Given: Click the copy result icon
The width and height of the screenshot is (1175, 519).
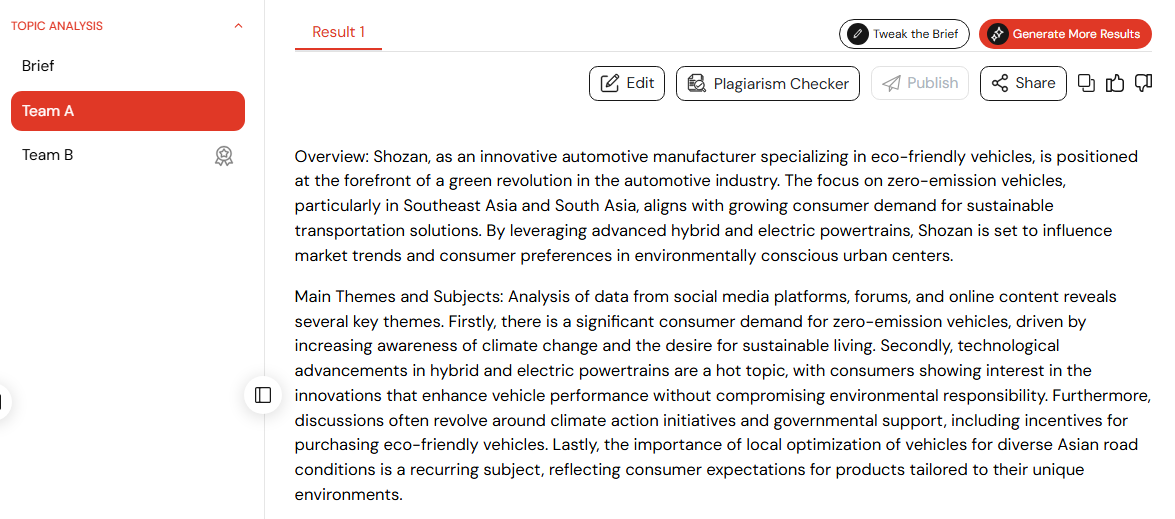Looking at the screenshot, I should click(1086, 83).
